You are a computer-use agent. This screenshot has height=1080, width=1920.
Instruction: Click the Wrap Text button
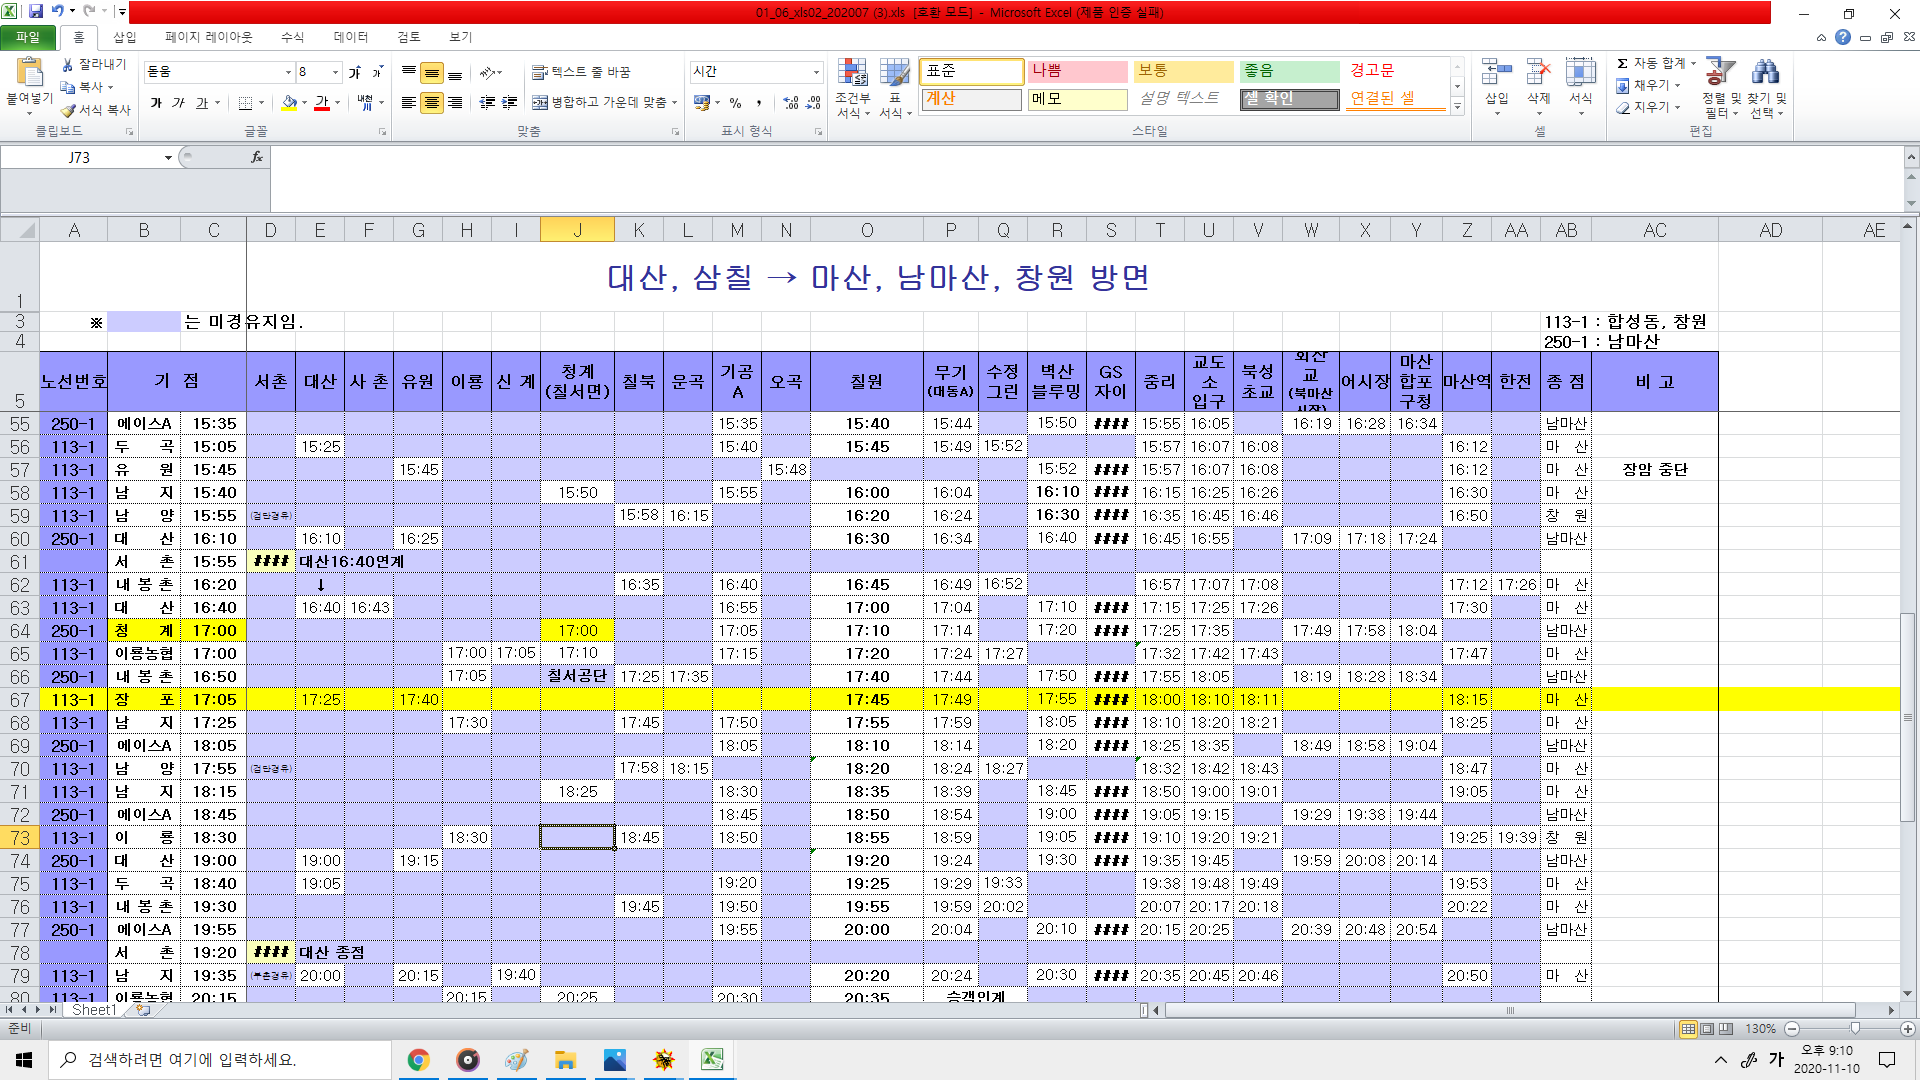(x=581, y=72)
